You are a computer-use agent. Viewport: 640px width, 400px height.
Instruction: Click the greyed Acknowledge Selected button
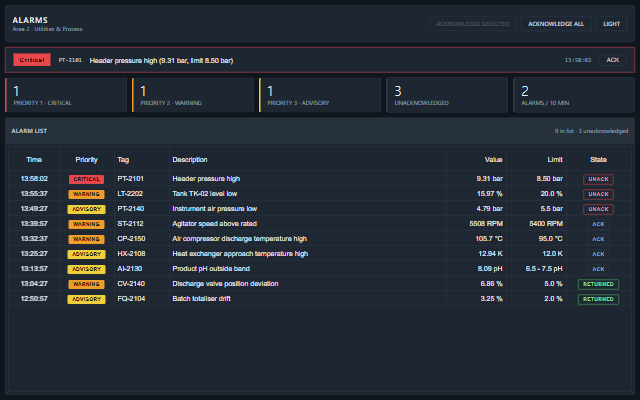click(x=473, y=24)
